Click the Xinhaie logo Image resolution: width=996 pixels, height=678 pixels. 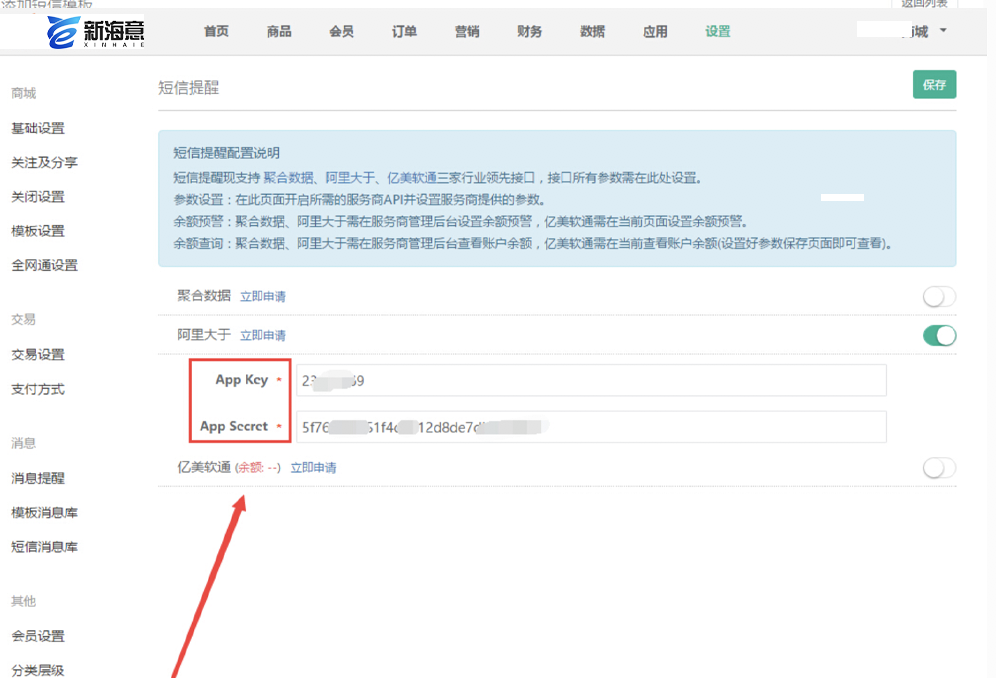pyautogui.click(x=96, y=32)
